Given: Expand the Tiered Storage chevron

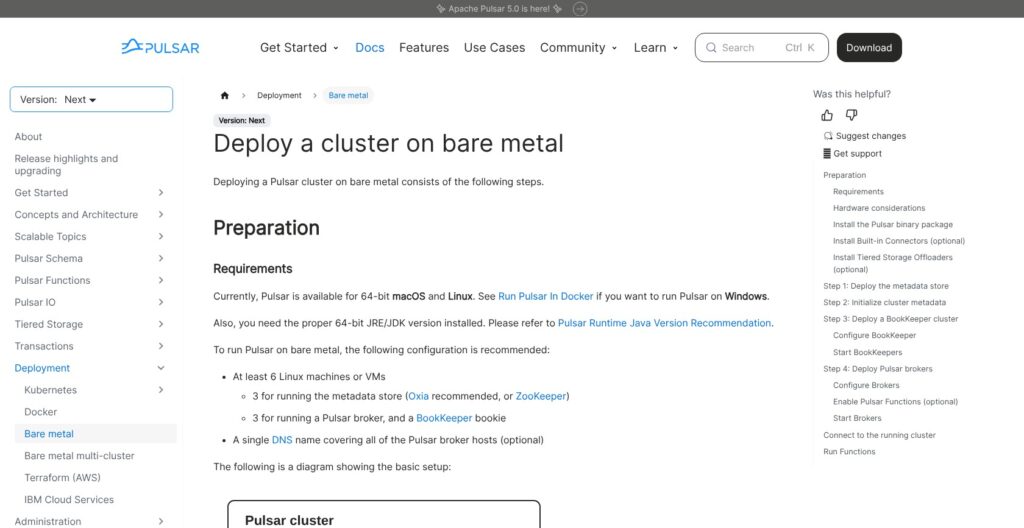Looking at the screenshot, I should (161, 324).
